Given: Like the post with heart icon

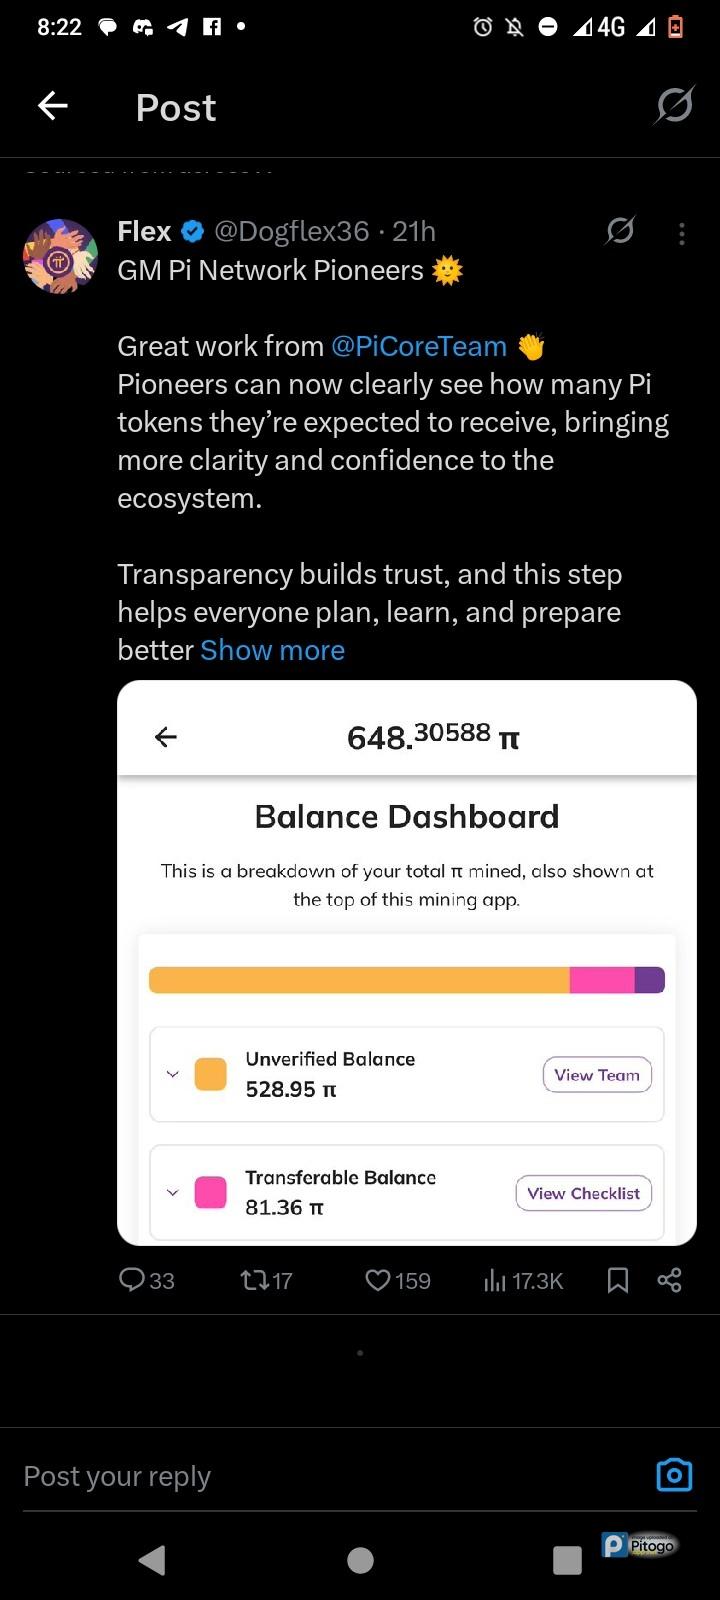Looking at the screenshot, I should pos(378,1279).
